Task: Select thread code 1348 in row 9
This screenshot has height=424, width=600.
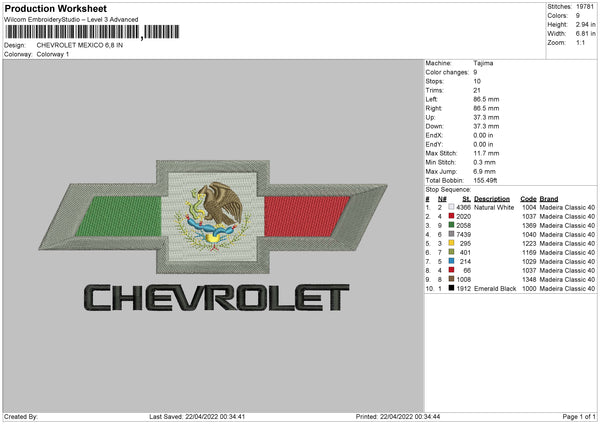Action: 529,279
